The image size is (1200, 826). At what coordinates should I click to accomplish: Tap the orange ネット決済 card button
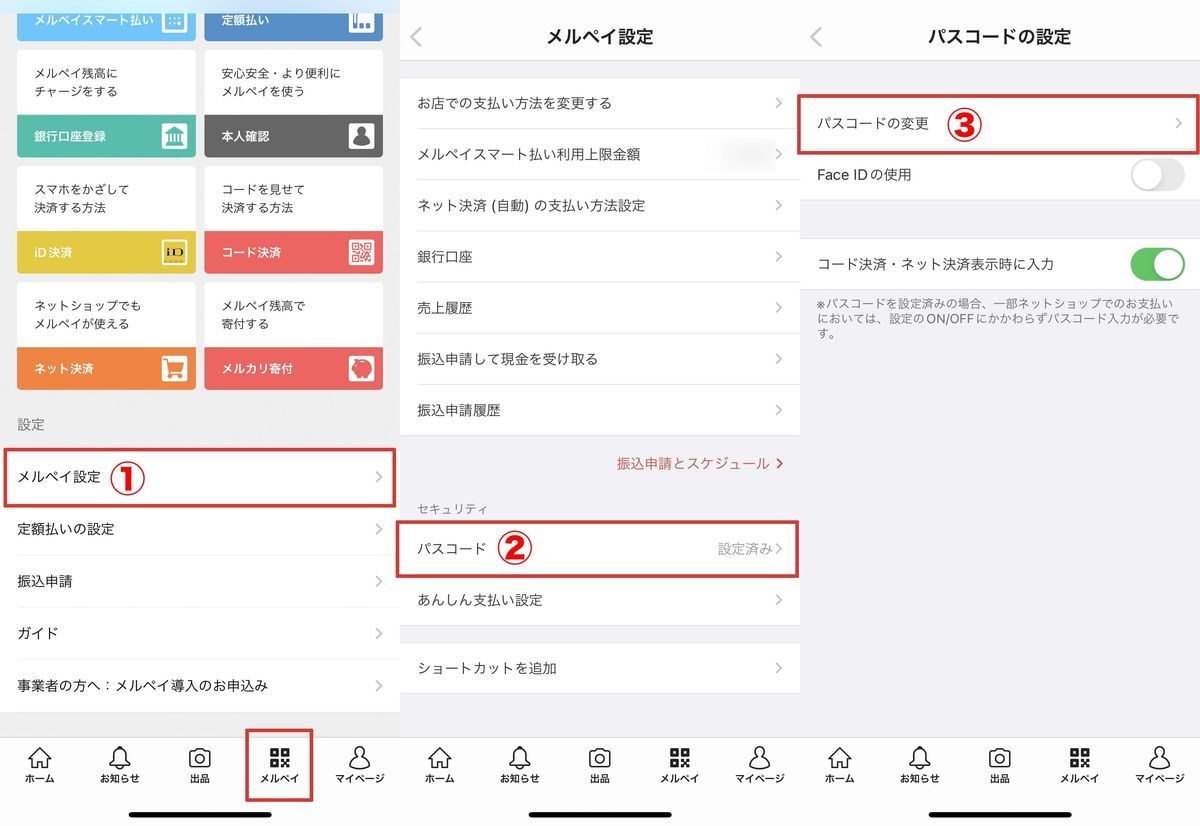click(106, 369)
